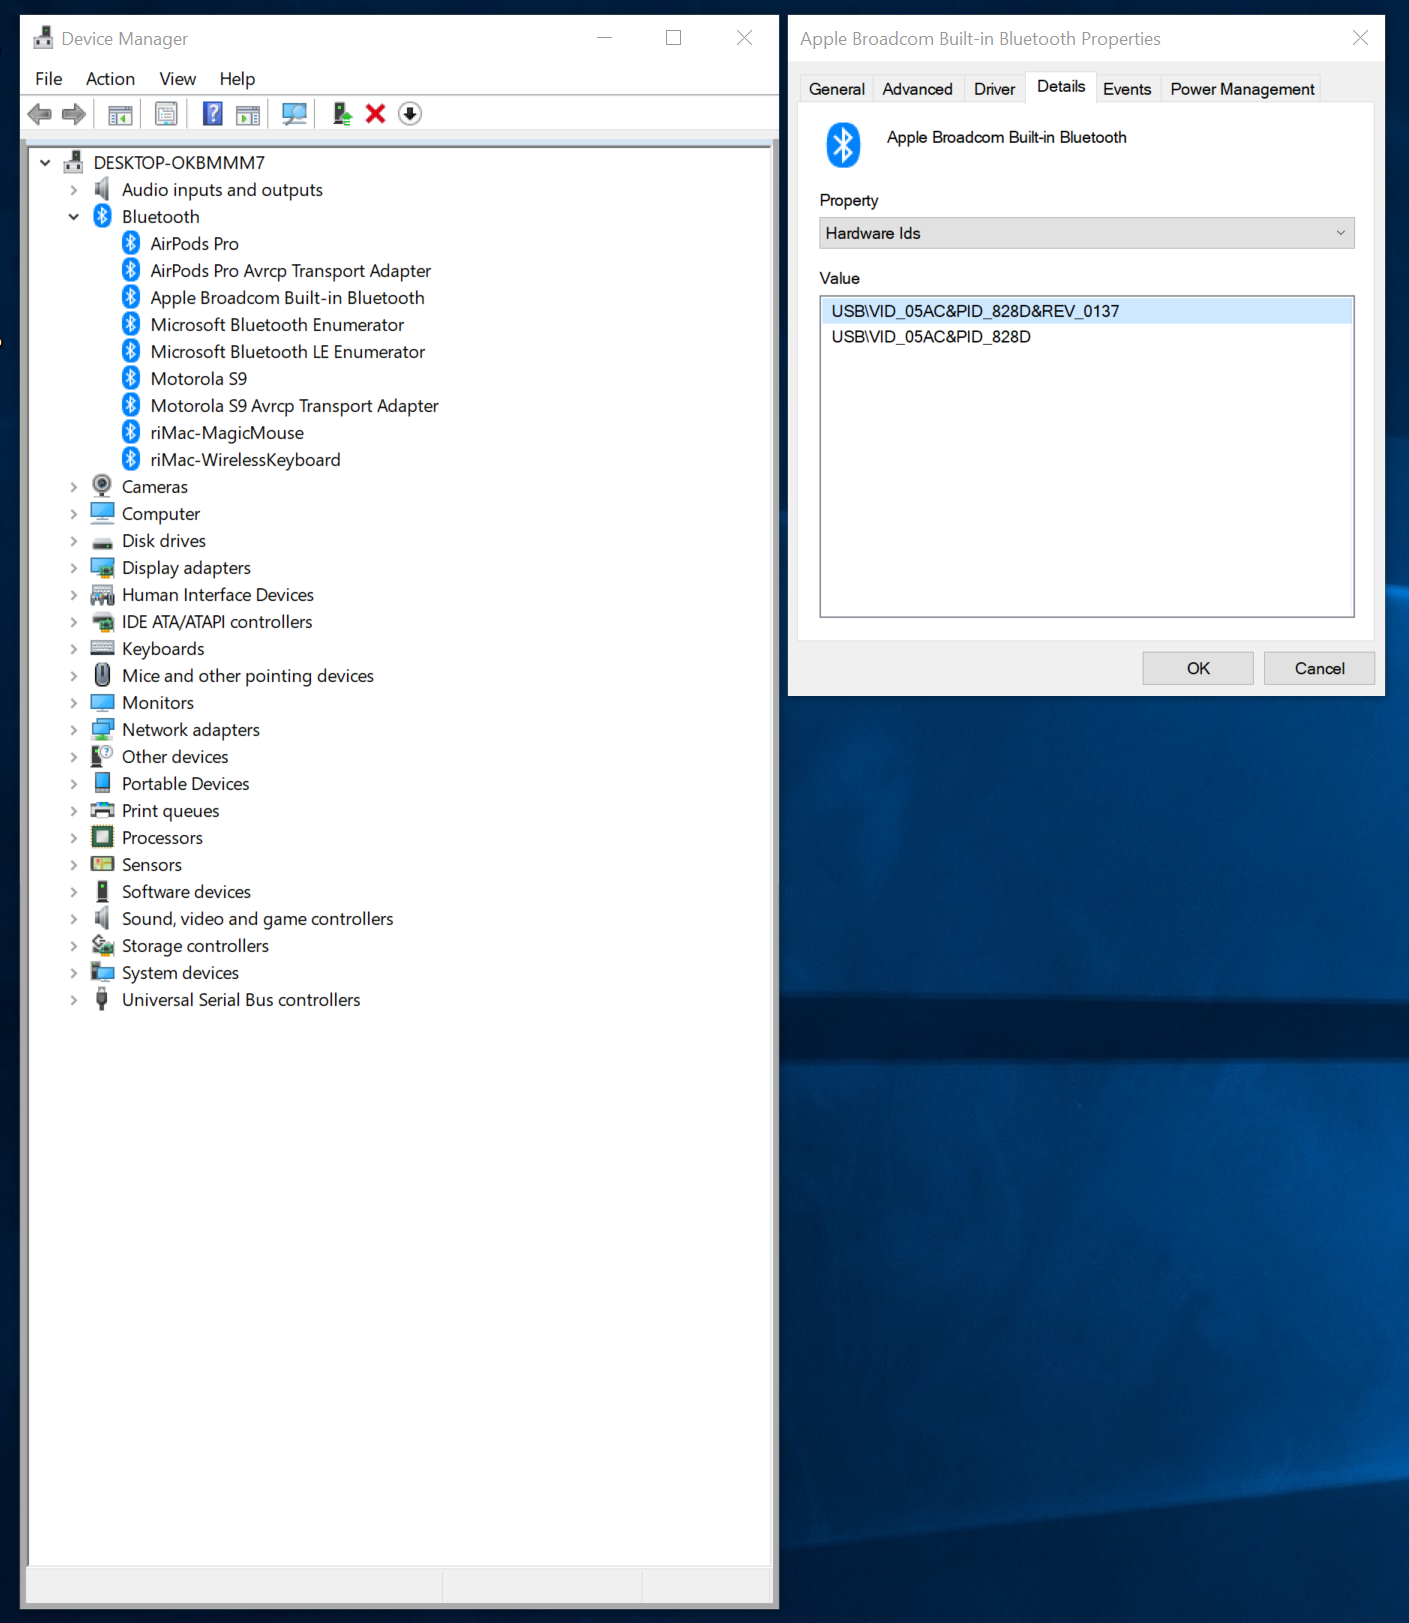
Task: Click the Monitors category icon
Action: click(x=102, y=702)
